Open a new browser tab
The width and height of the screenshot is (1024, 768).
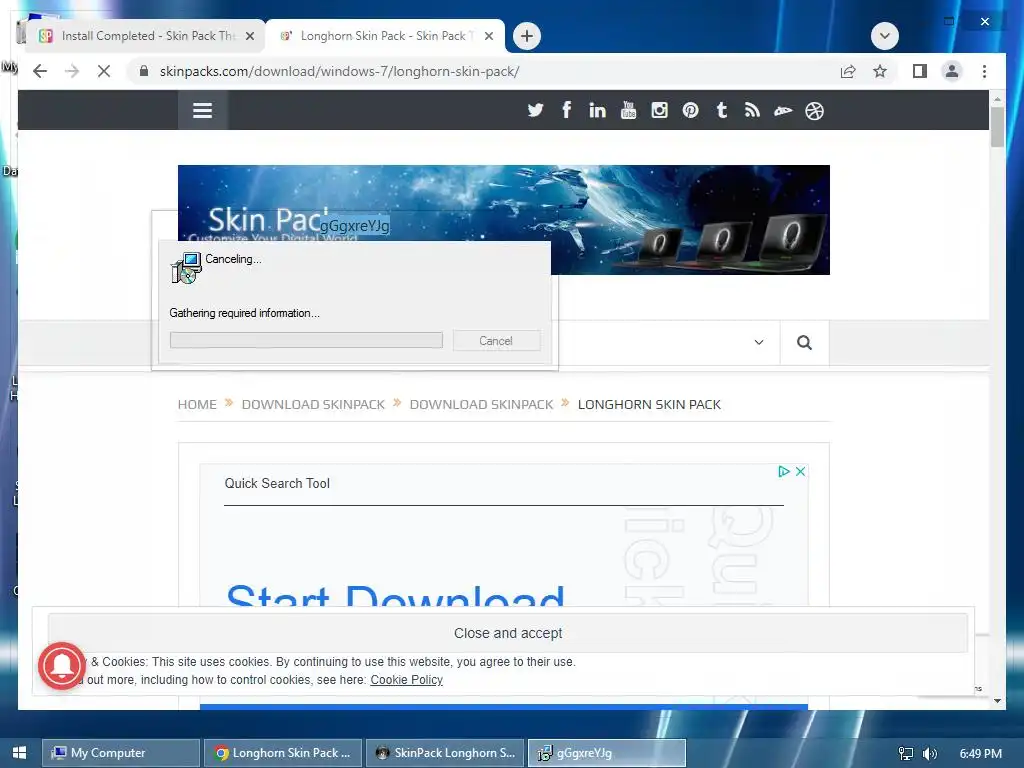click(527, 36)
